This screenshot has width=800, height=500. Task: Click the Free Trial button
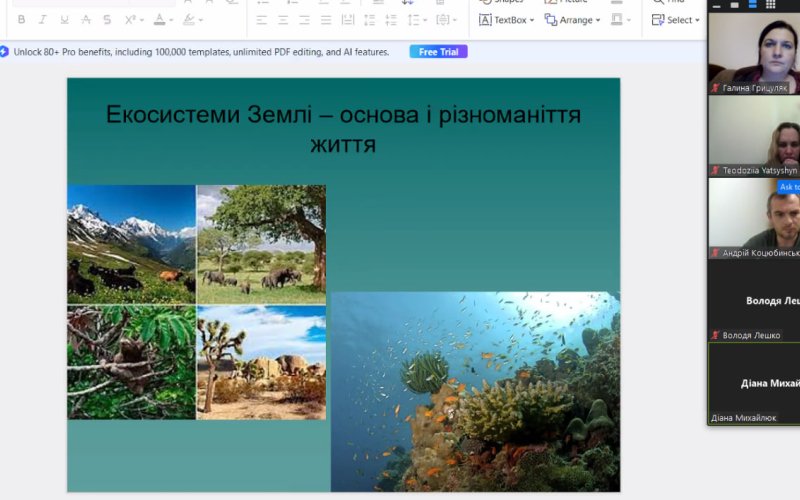click(x=438, y=52)
